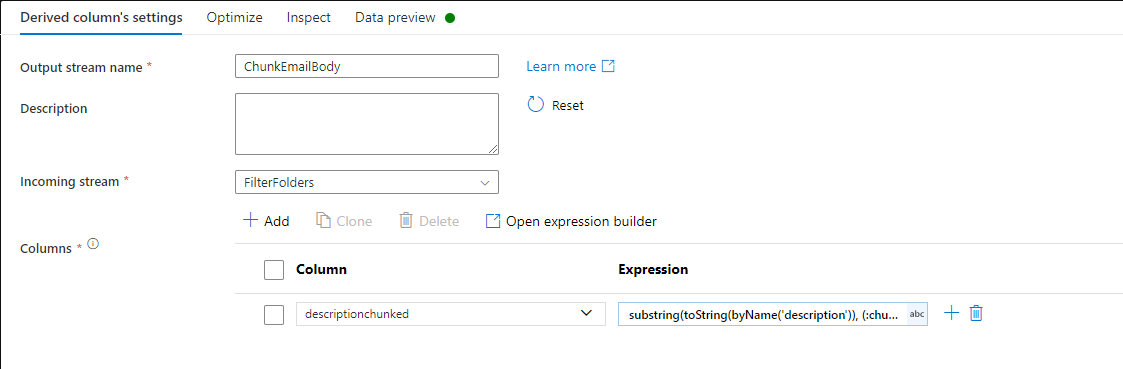Click the Columns info icon
The width and height of the screenshot is (1123, 369).
pos(92,244)
